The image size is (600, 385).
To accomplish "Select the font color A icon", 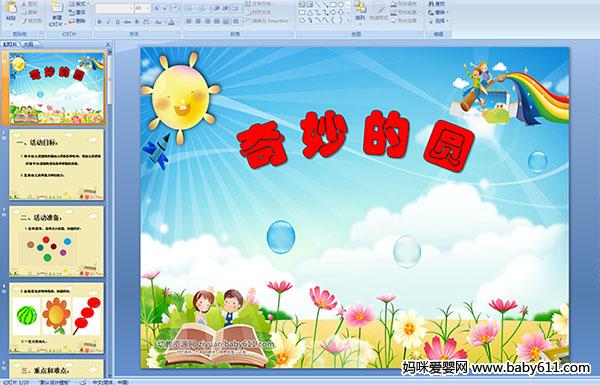I will 171,22.
